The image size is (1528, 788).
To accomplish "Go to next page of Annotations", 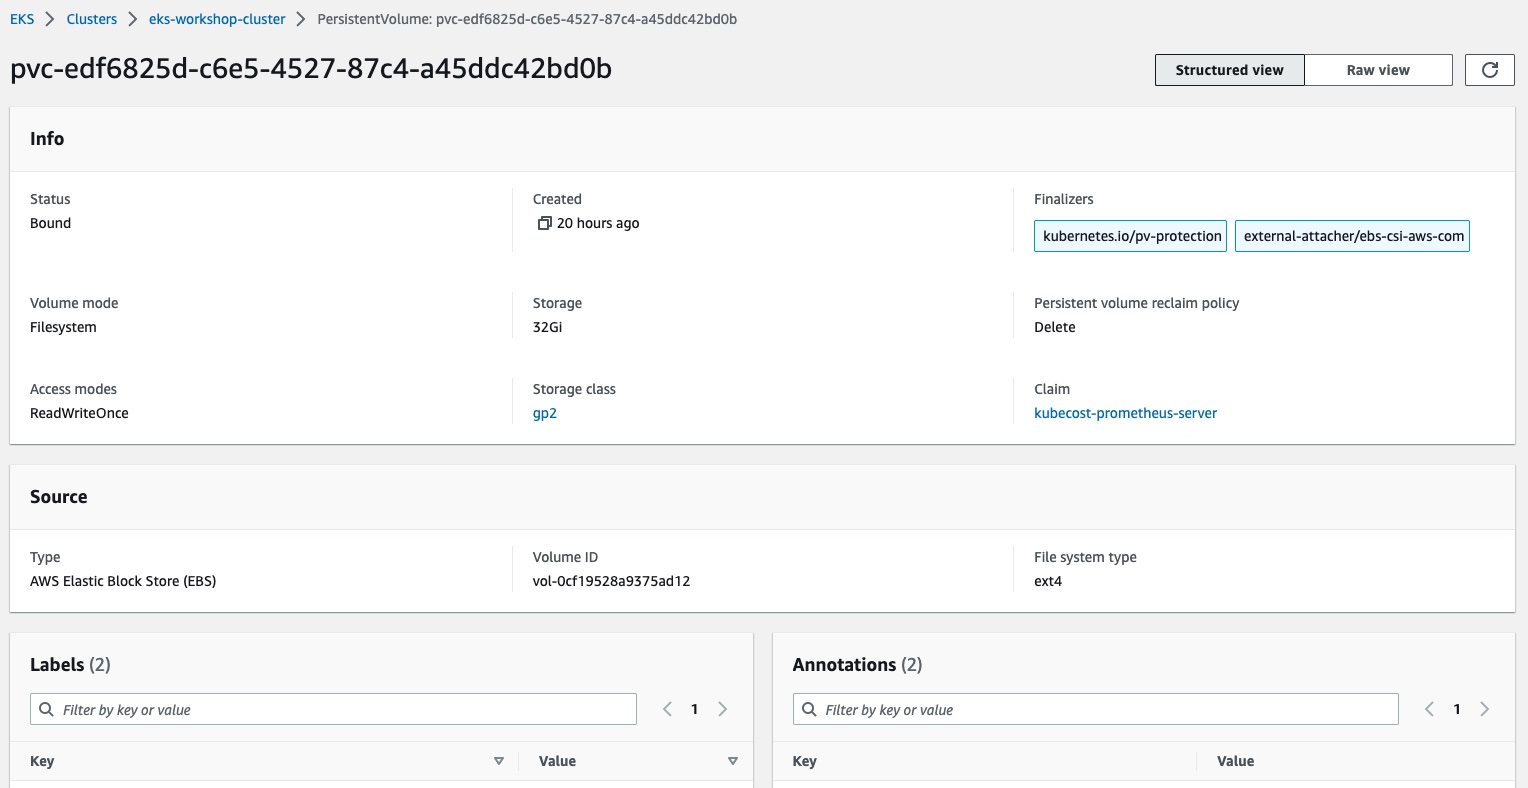I will (x=1485, y=709).
